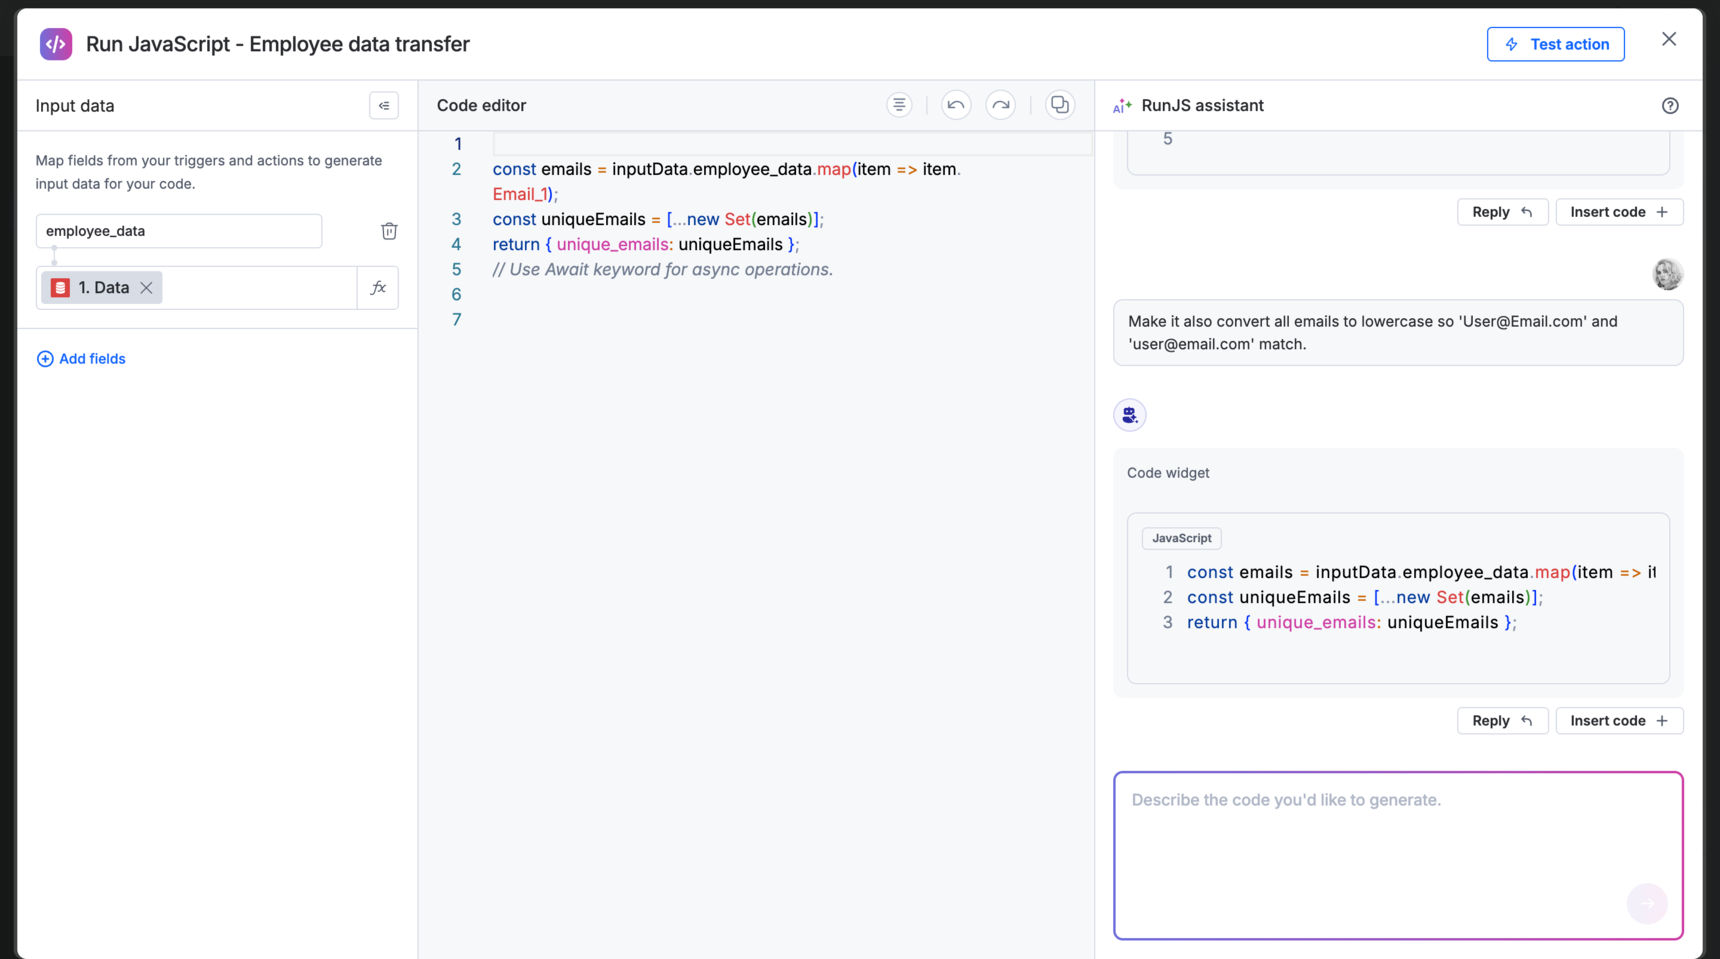Click the Run JavaScript app icon in the header
Image resolution: width=1720 pixels, height=959 pixels.
click(56, 43)
